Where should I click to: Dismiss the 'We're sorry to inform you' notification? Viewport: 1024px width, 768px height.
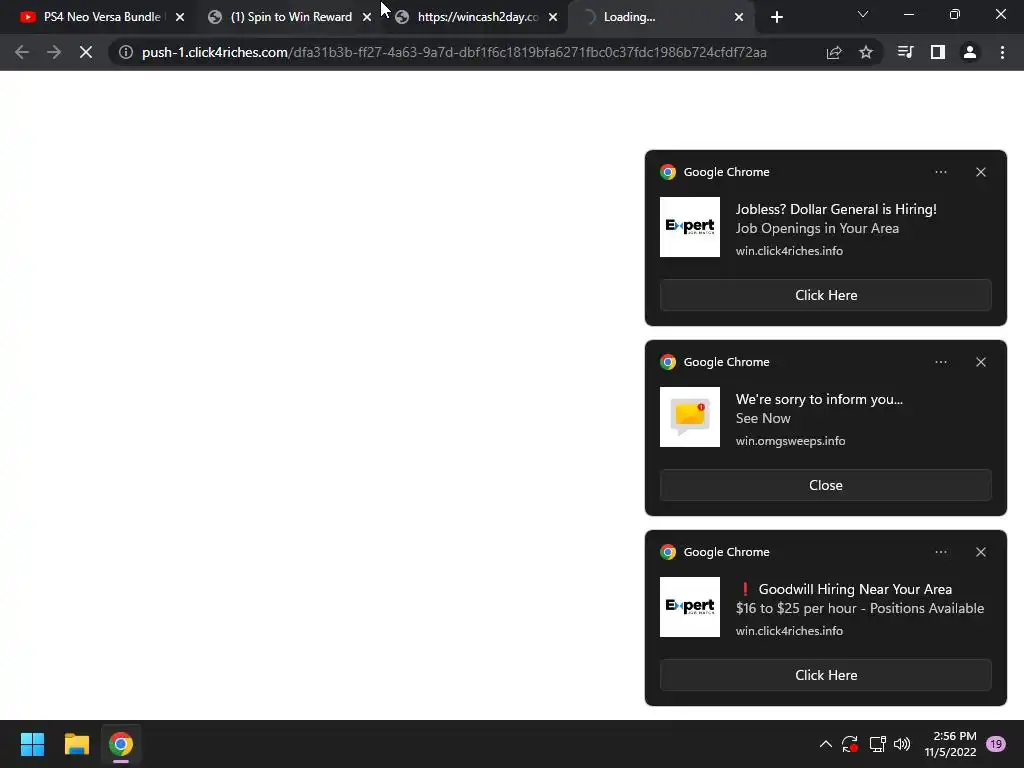click(981, 362)
